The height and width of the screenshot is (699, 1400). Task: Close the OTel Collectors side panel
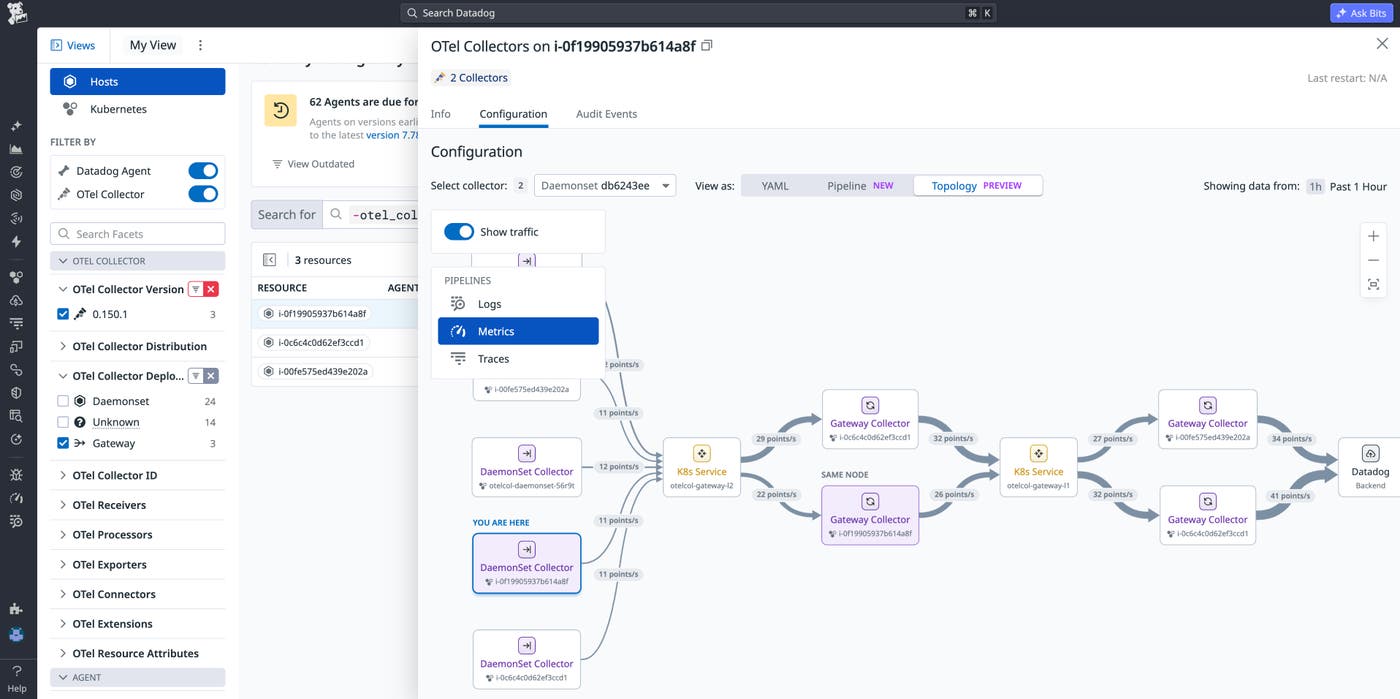1382,44
